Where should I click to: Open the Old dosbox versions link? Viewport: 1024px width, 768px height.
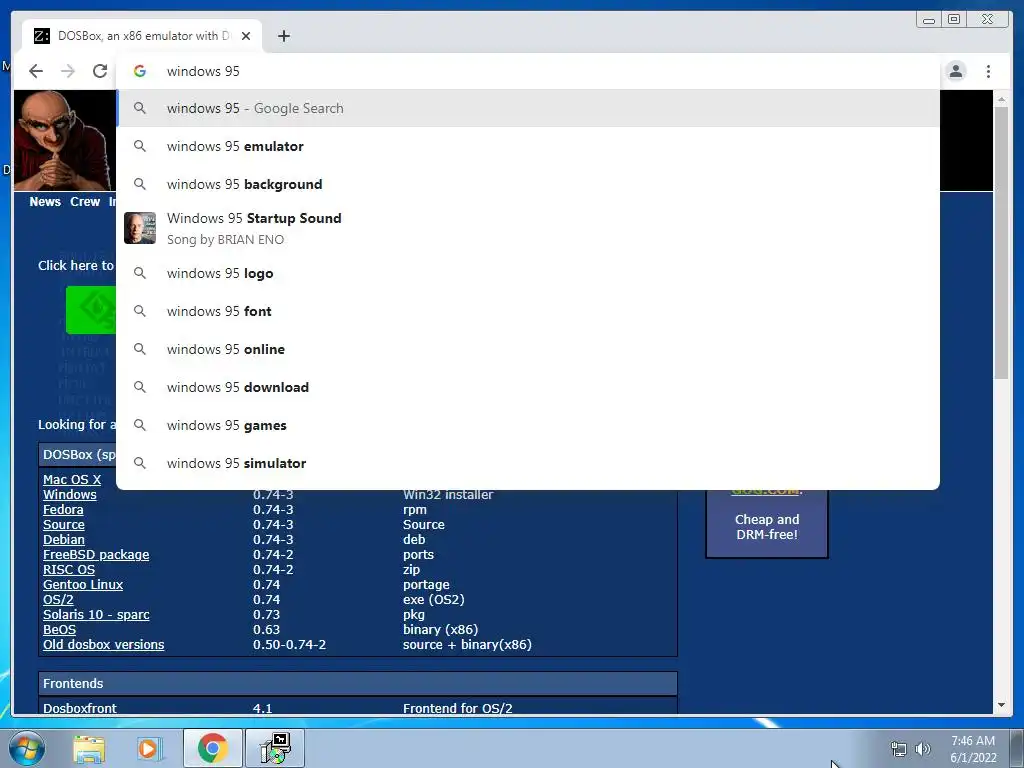click(x=104, y=645)
